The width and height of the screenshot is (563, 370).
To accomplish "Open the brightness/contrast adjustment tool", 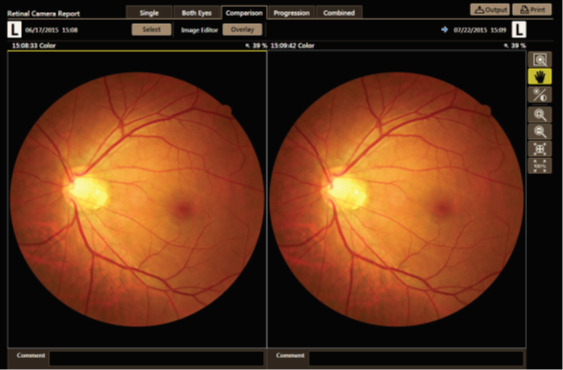I will [540, 94].
